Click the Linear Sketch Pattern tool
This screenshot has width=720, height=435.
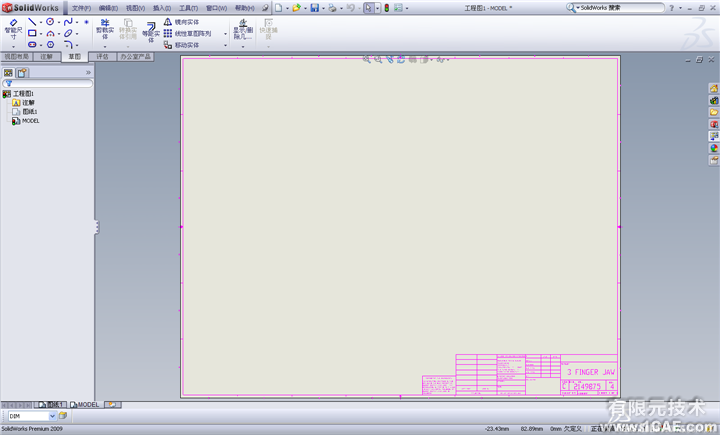click(187, 33)
